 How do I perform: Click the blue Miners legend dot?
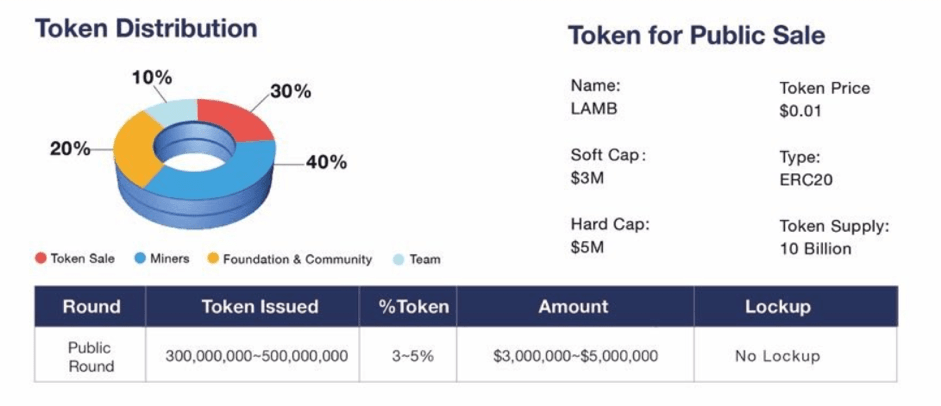pyautogui.click(x=140, y=259)
